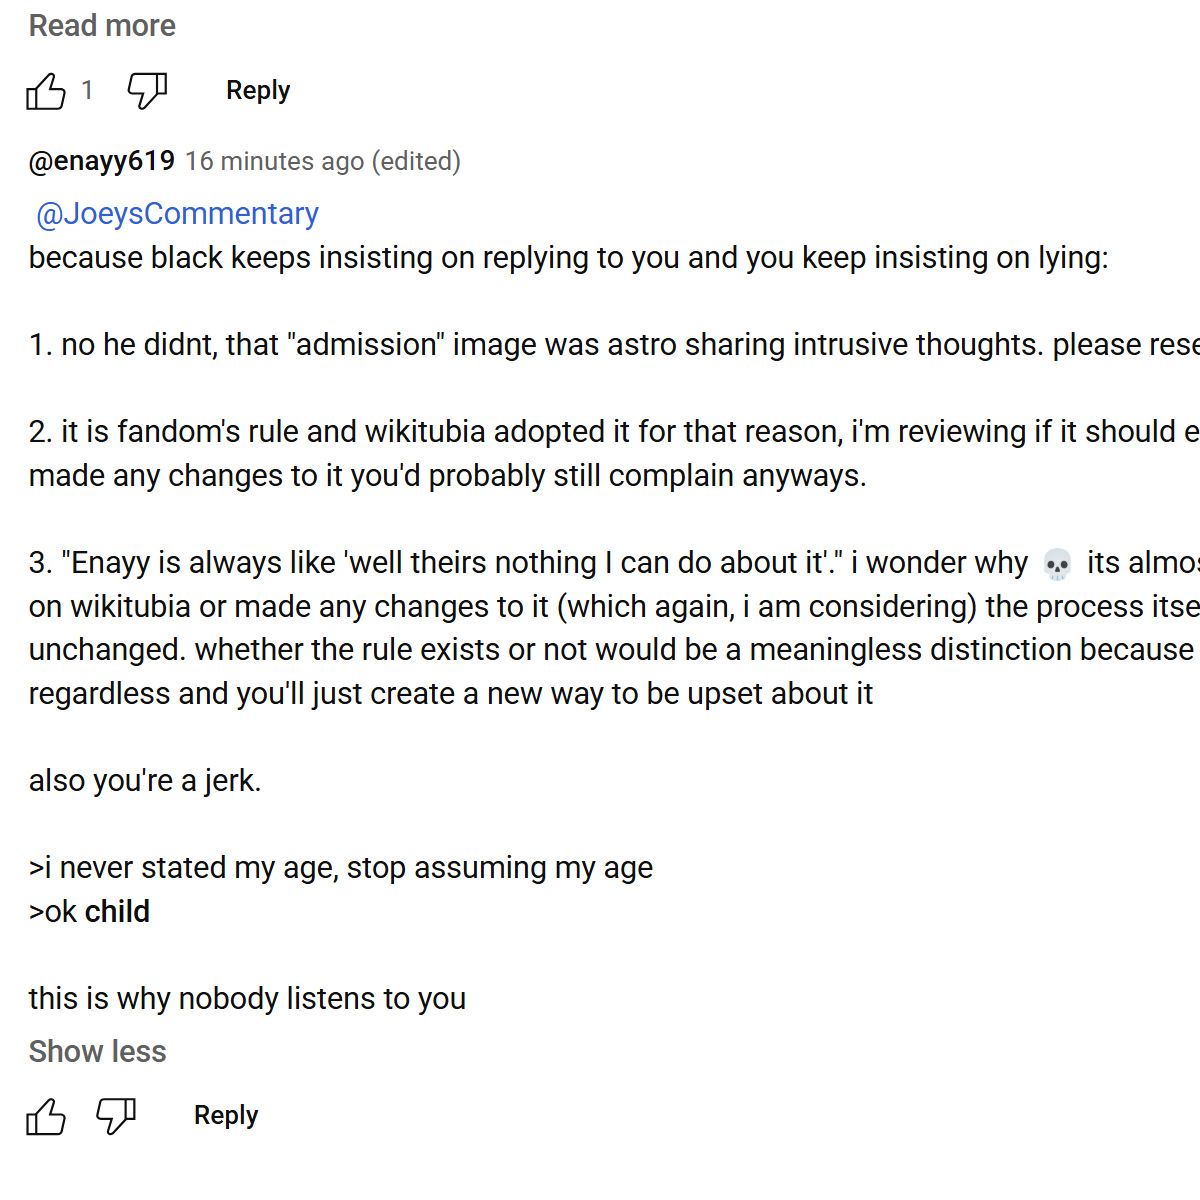1200x1200 pixels.
Task: Open the '16 minutes ago (edited)' comment permalink
Action: point(323,161)
